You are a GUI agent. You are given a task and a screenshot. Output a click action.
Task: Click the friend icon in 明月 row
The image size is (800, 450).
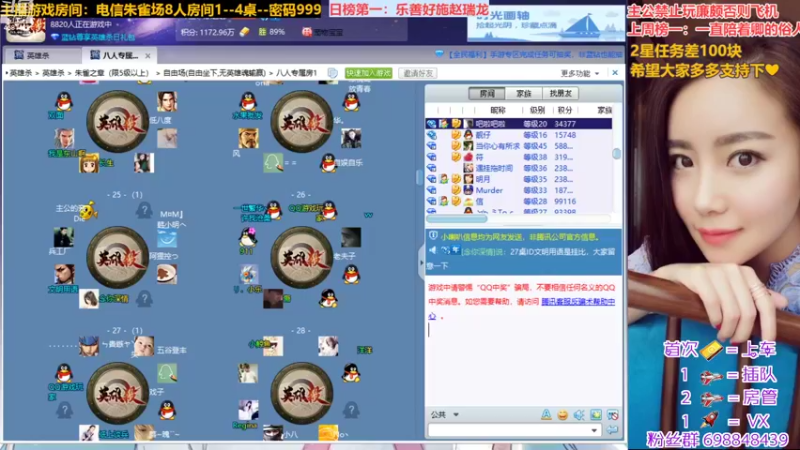click(444, 179)
